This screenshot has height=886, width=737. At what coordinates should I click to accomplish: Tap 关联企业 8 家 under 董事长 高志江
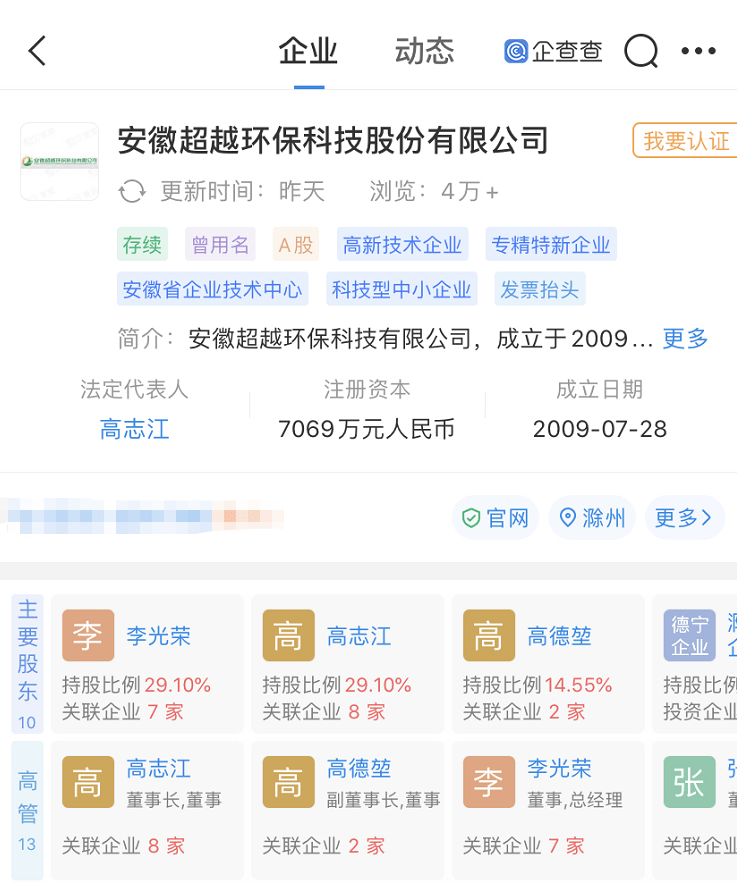(123, 846)
